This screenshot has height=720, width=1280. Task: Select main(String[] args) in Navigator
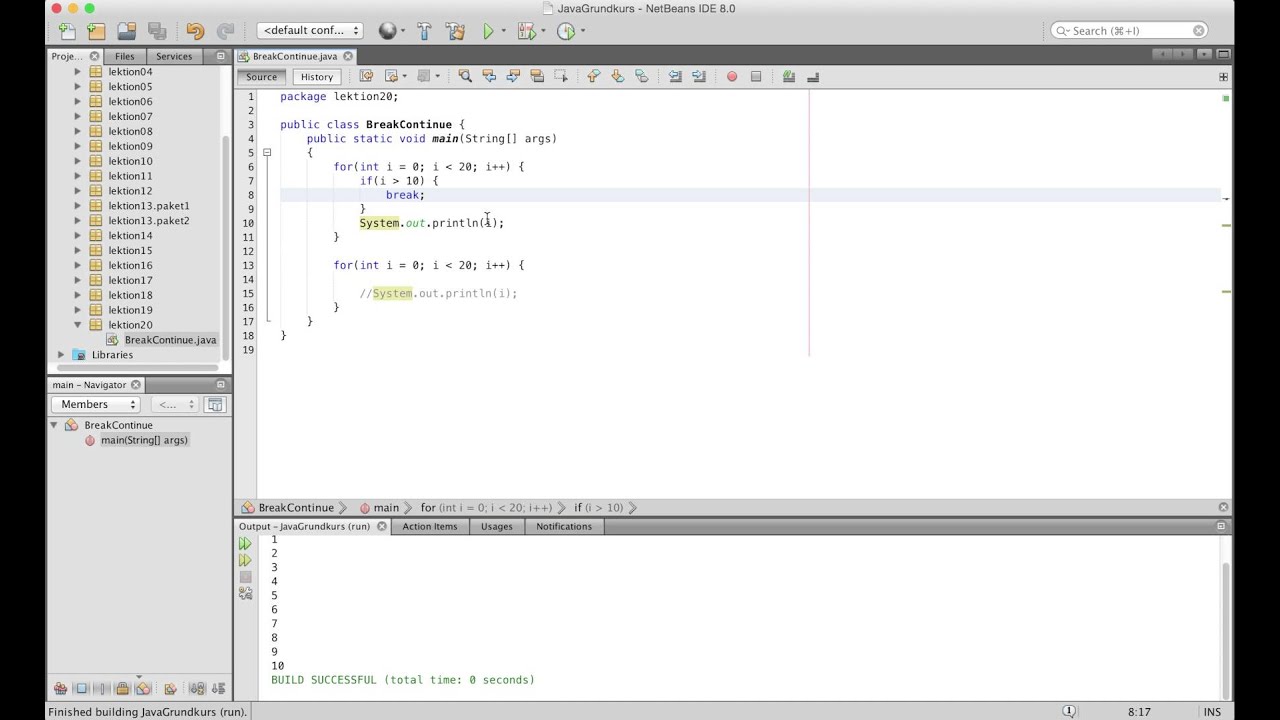(x=144, y=440)
